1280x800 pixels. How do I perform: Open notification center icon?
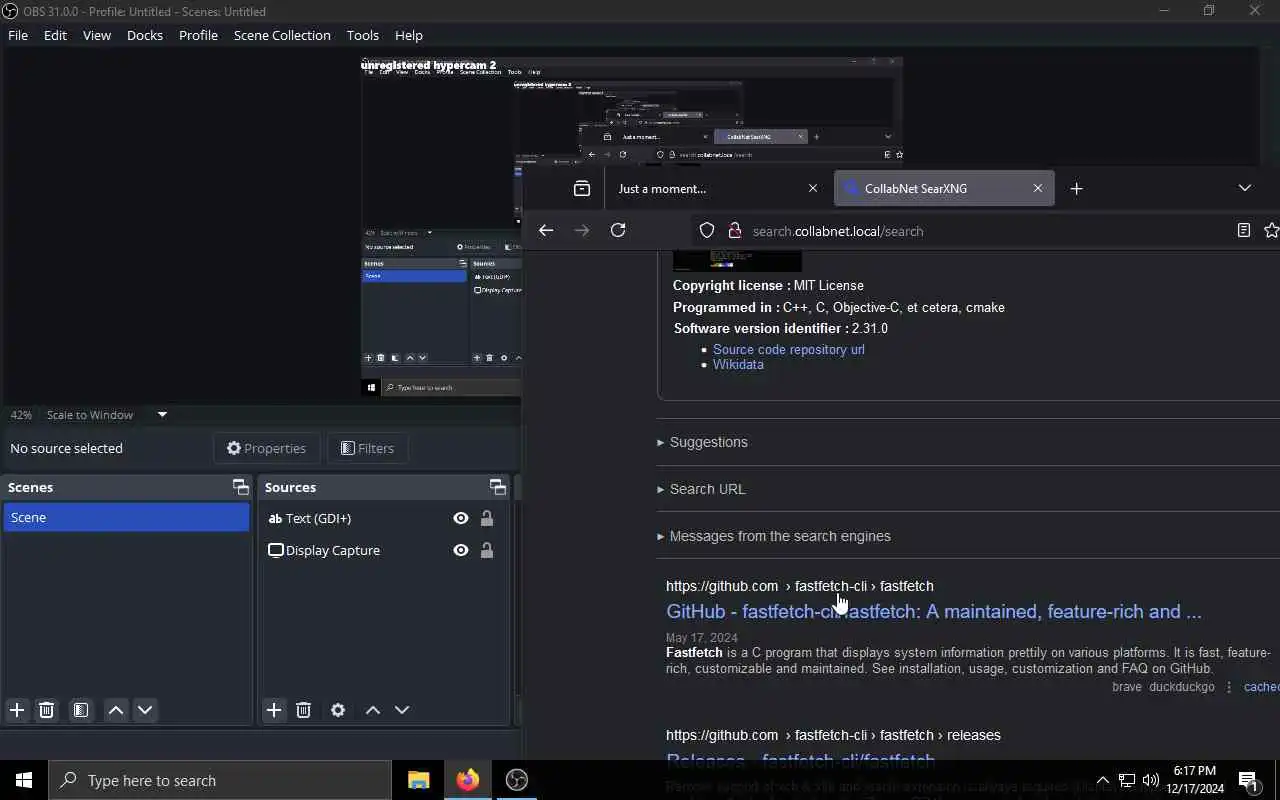[1248, 781]
